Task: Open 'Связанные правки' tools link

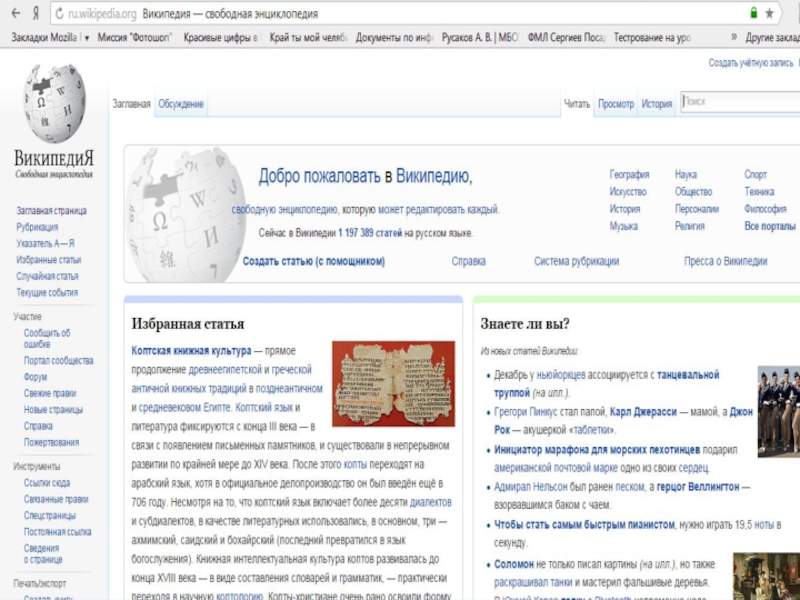Action: pos(56,499)
